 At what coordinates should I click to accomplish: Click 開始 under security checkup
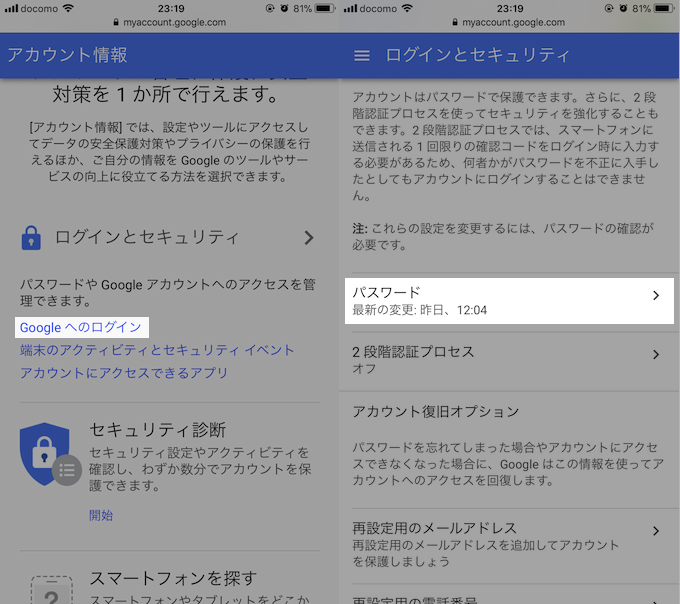[101, 515]
